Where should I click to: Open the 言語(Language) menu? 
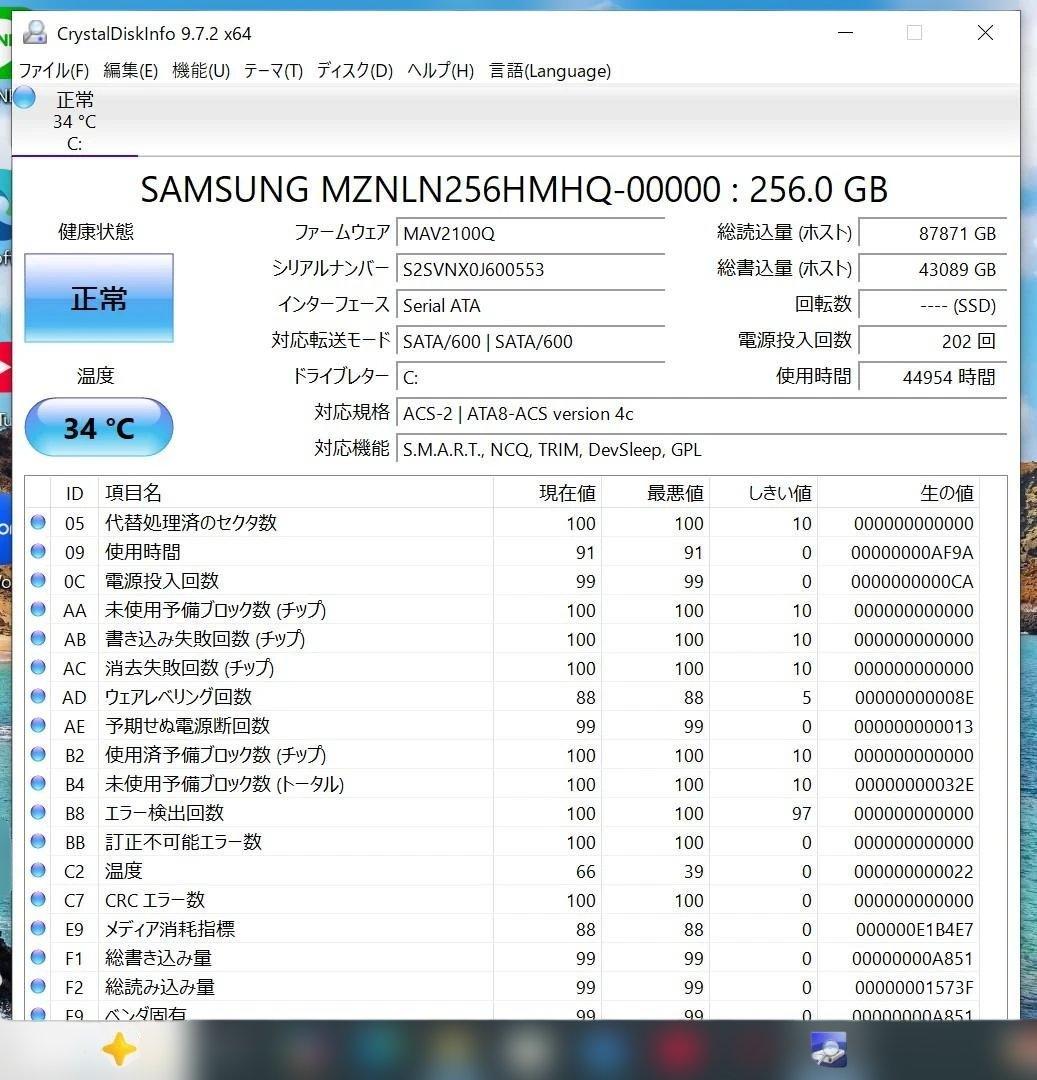click(548, 71)
